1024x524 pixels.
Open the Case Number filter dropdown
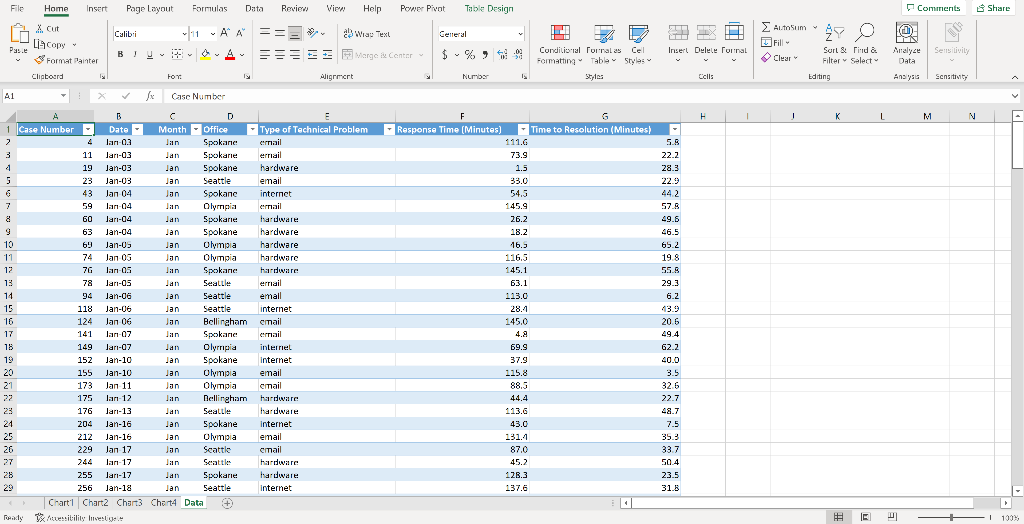tap(88, 129)
